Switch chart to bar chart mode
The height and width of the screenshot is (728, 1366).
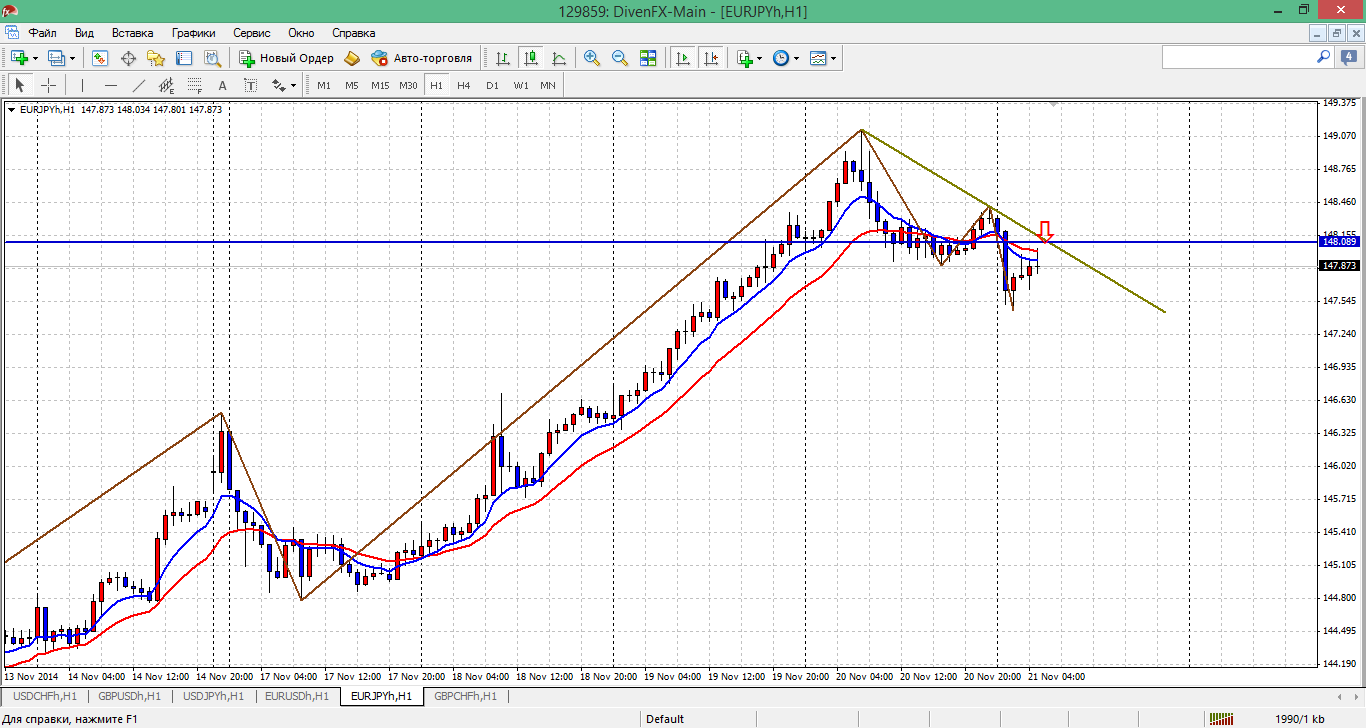coord(503,58)
